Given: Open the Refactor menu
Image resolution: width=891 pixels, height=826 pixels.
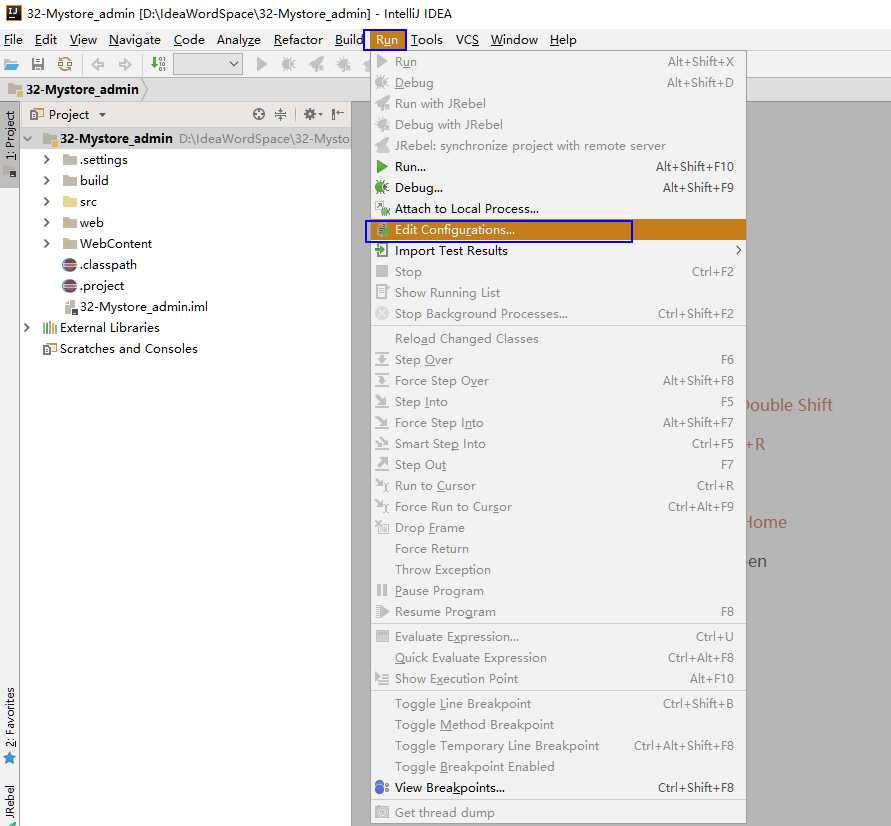Looking at the screenshot, I should click(x=298, y=40).
